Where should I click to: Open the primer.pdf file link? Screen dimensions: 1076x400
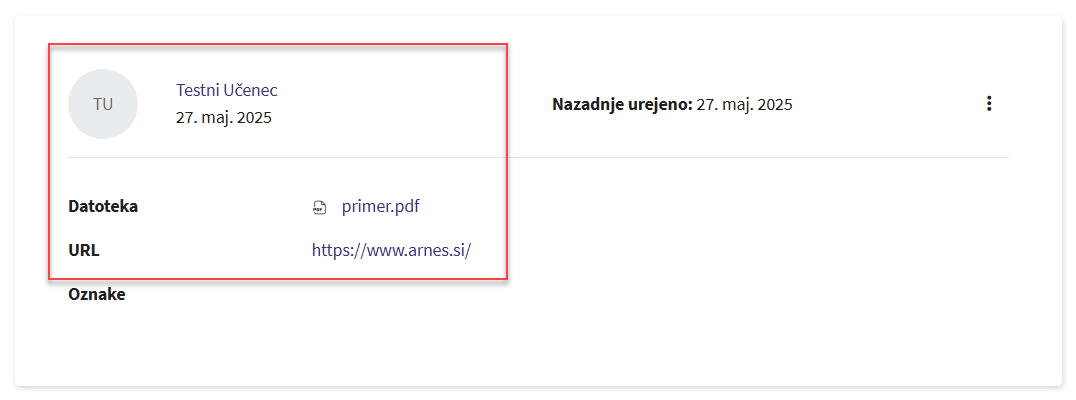point(380,207)
